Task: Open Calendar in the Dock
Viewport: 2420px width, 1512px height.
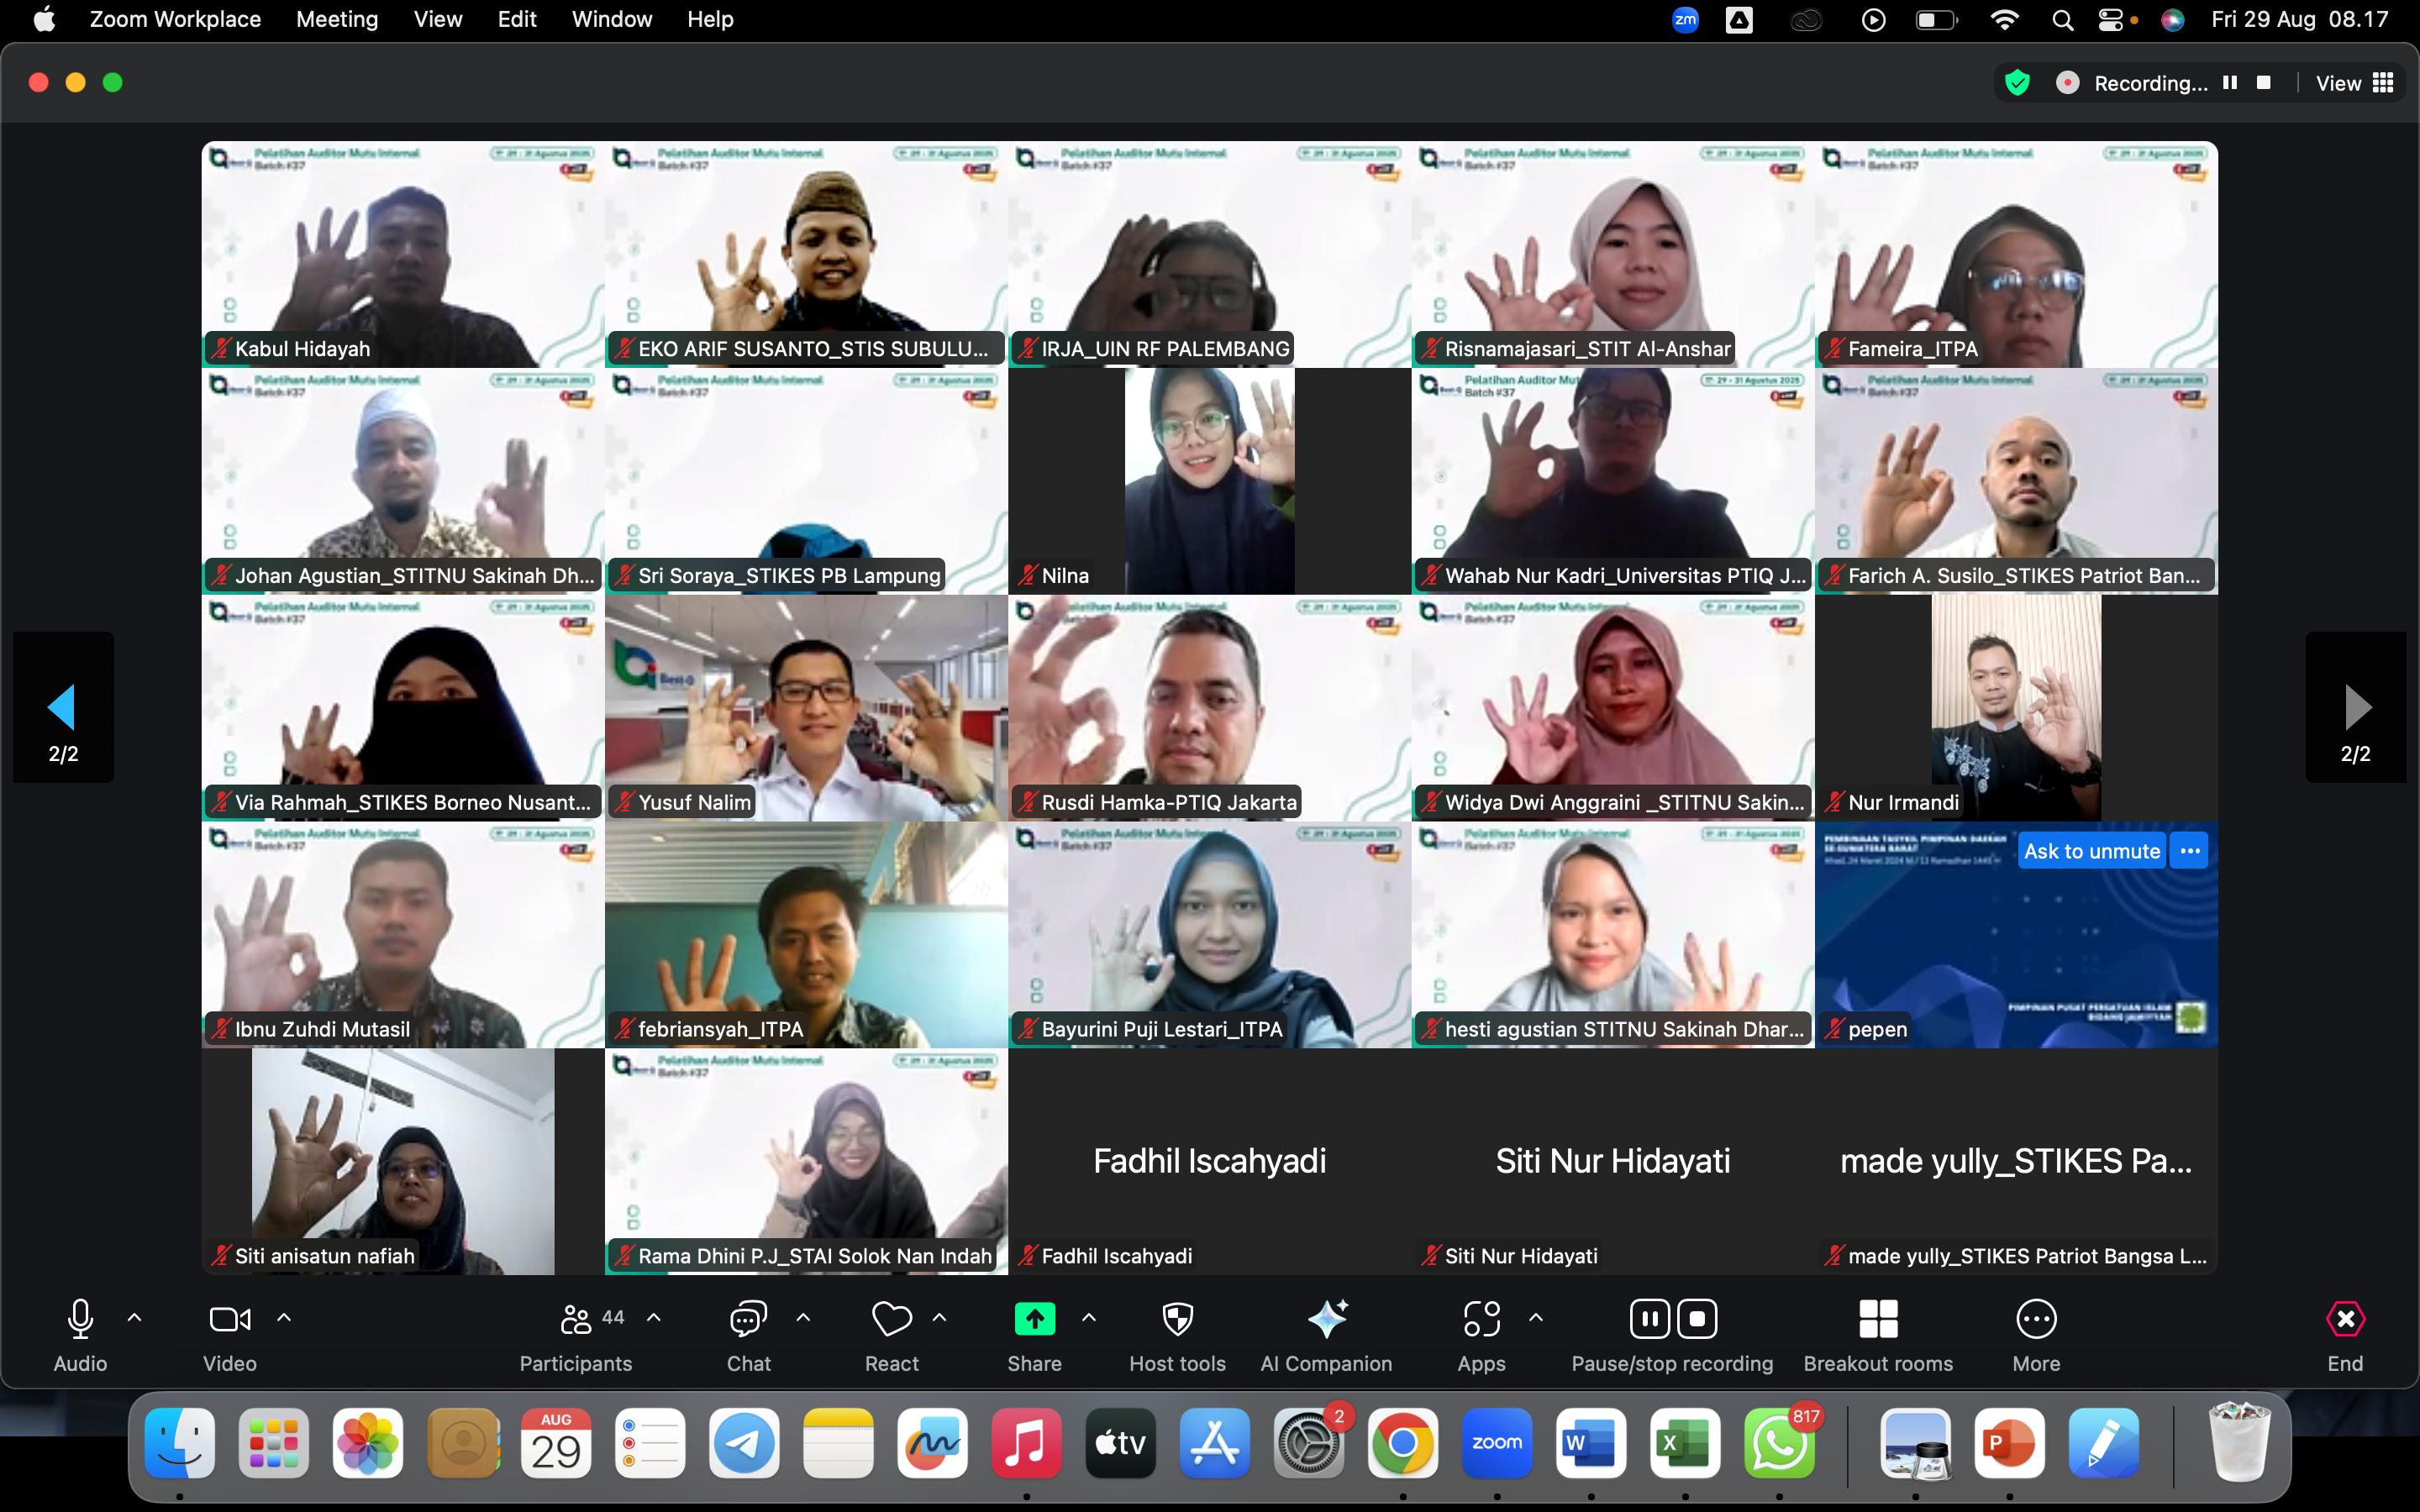Action: [x=556, y=1443]
